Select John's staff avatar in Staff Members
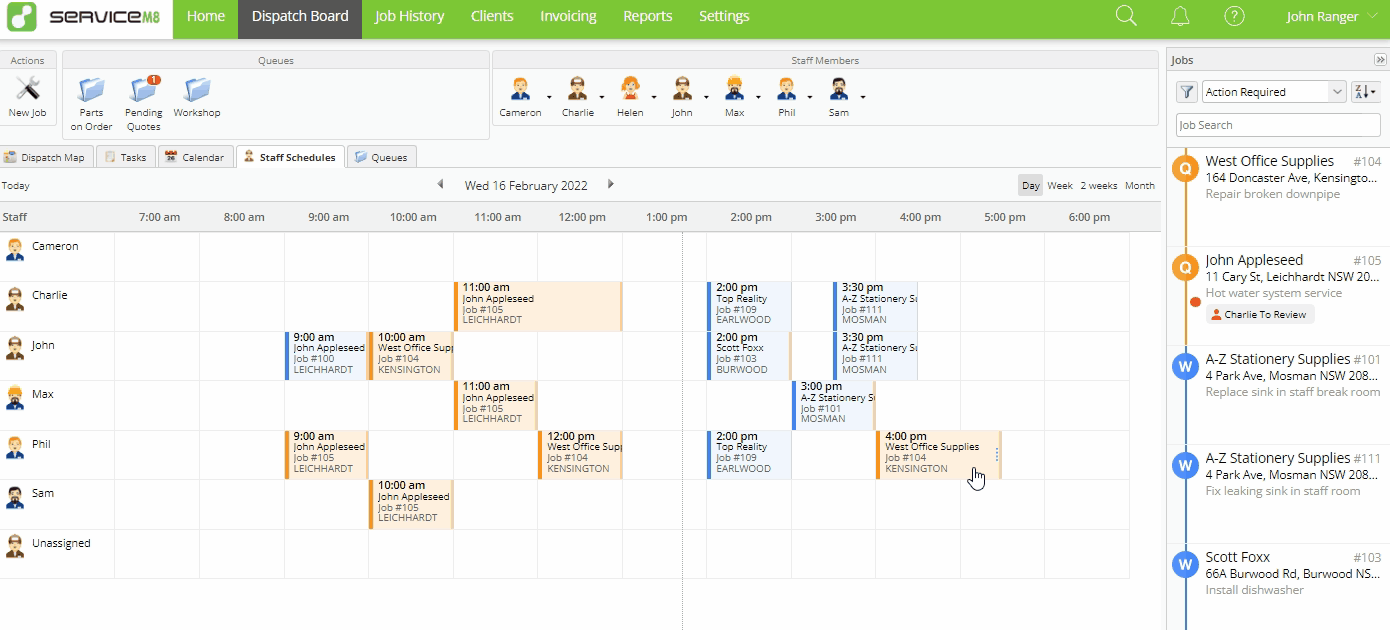The image size is (1390, 630). 682,89
